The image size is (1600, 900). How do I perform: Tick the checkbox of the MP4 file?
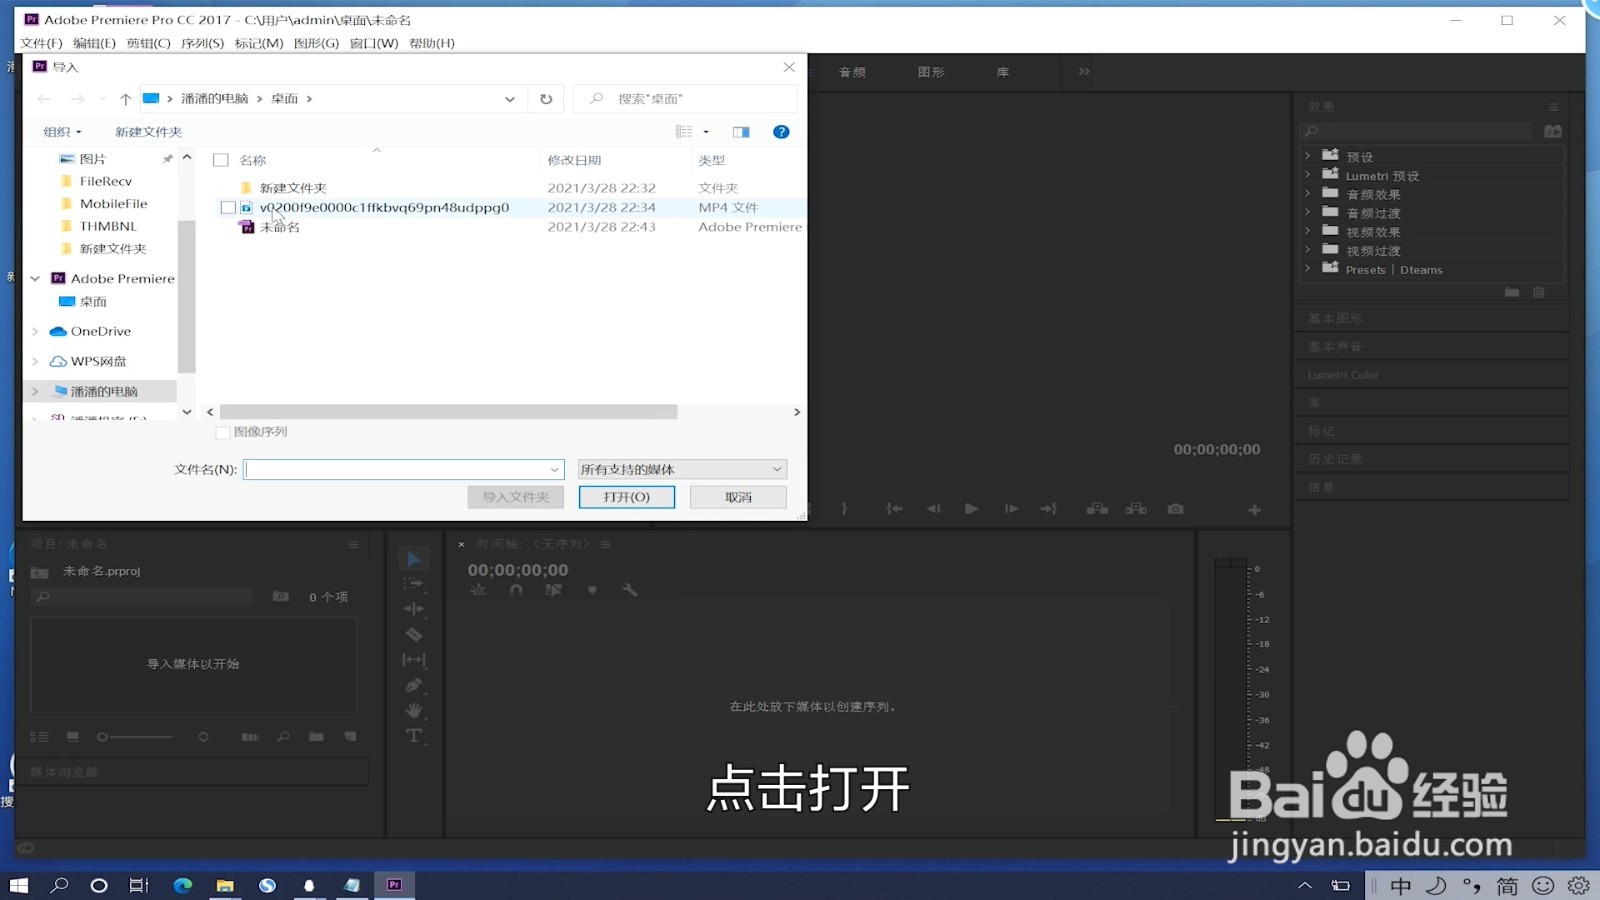[228, 208]
